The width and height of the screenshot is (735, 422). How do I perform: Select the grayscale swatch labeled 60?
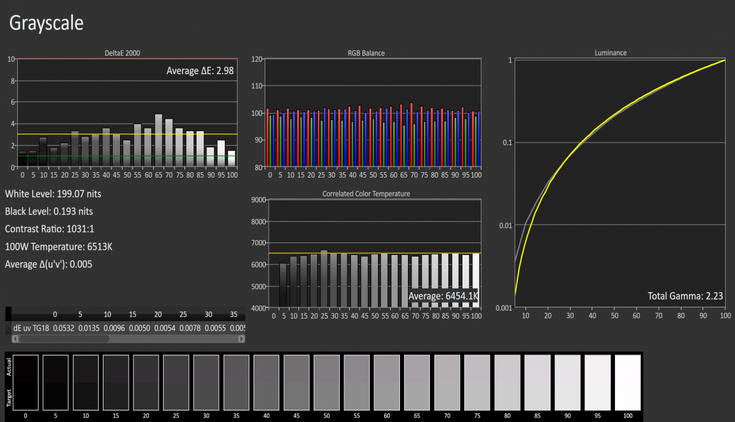tap(387, 383)
